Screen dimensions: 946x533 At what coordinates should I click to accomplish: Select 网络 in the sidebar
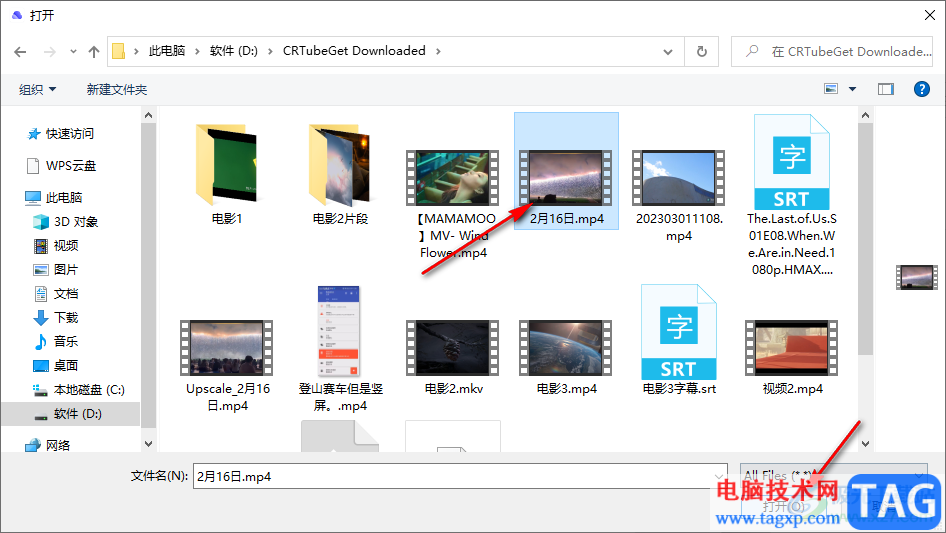(x=48, y=445)
